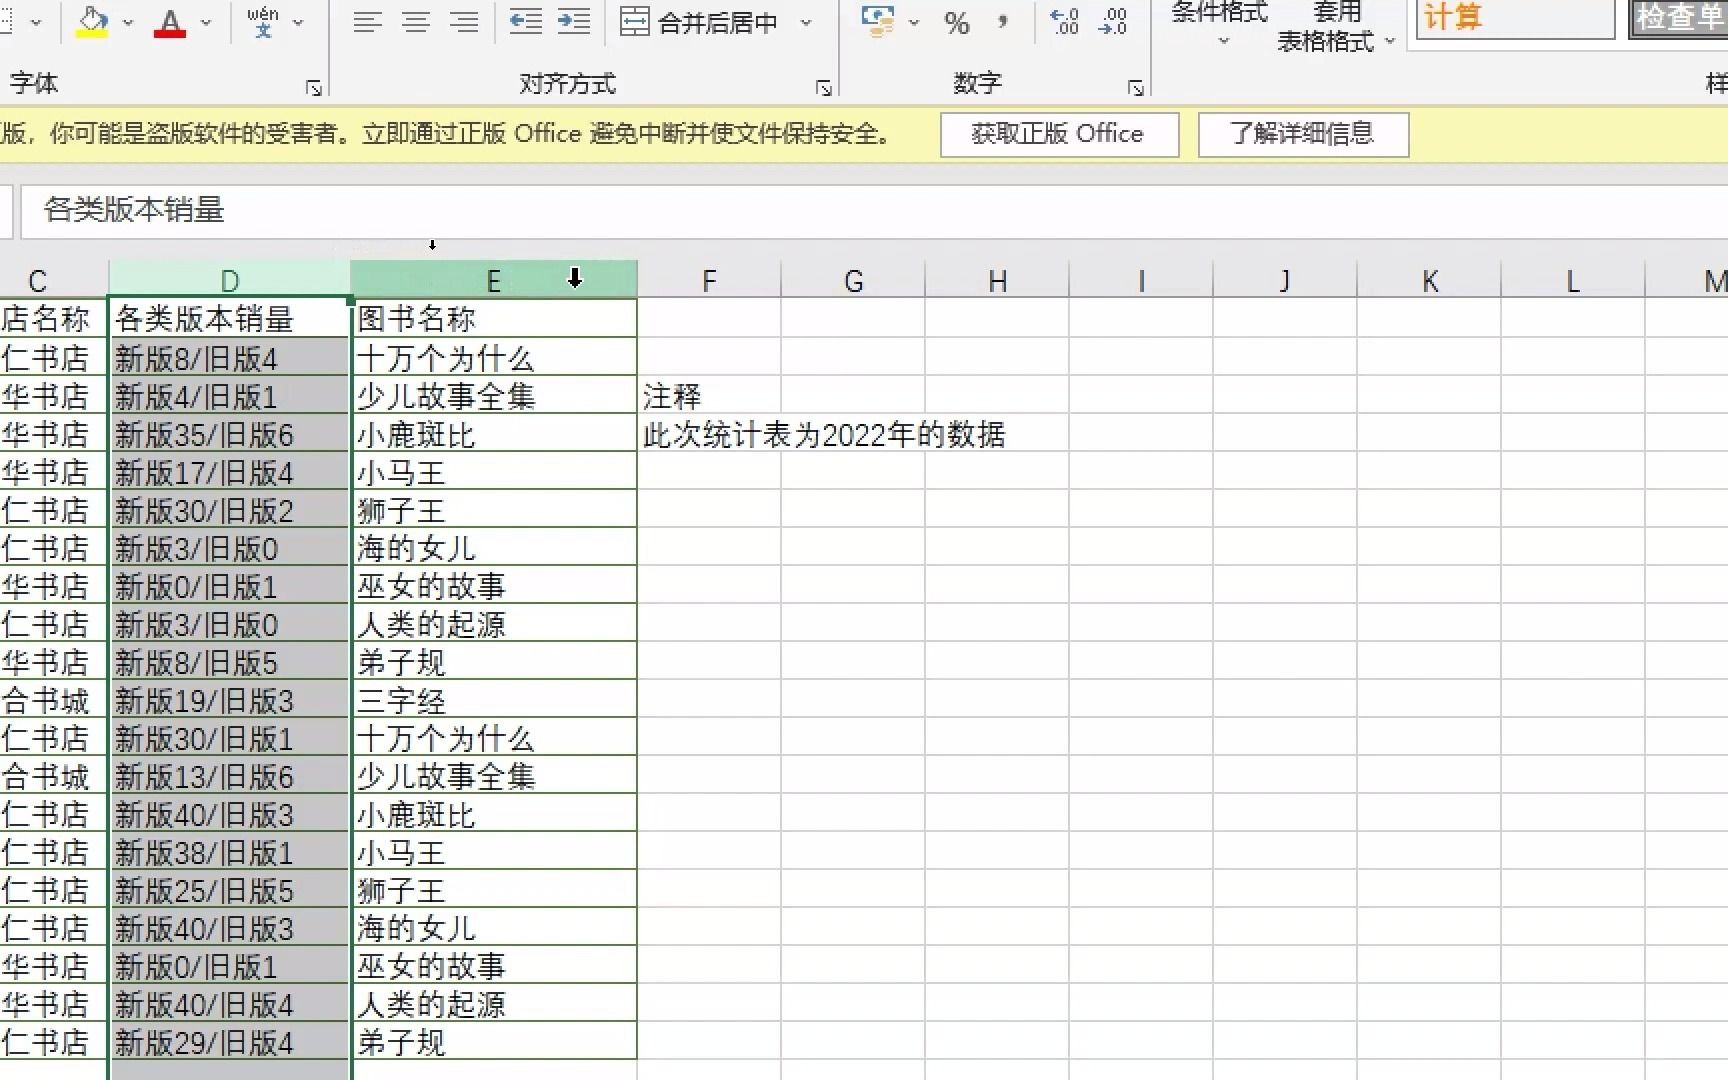Select cell 新版19/旧版3
The image size is (1728, 1080).
[x=229, y=700]
